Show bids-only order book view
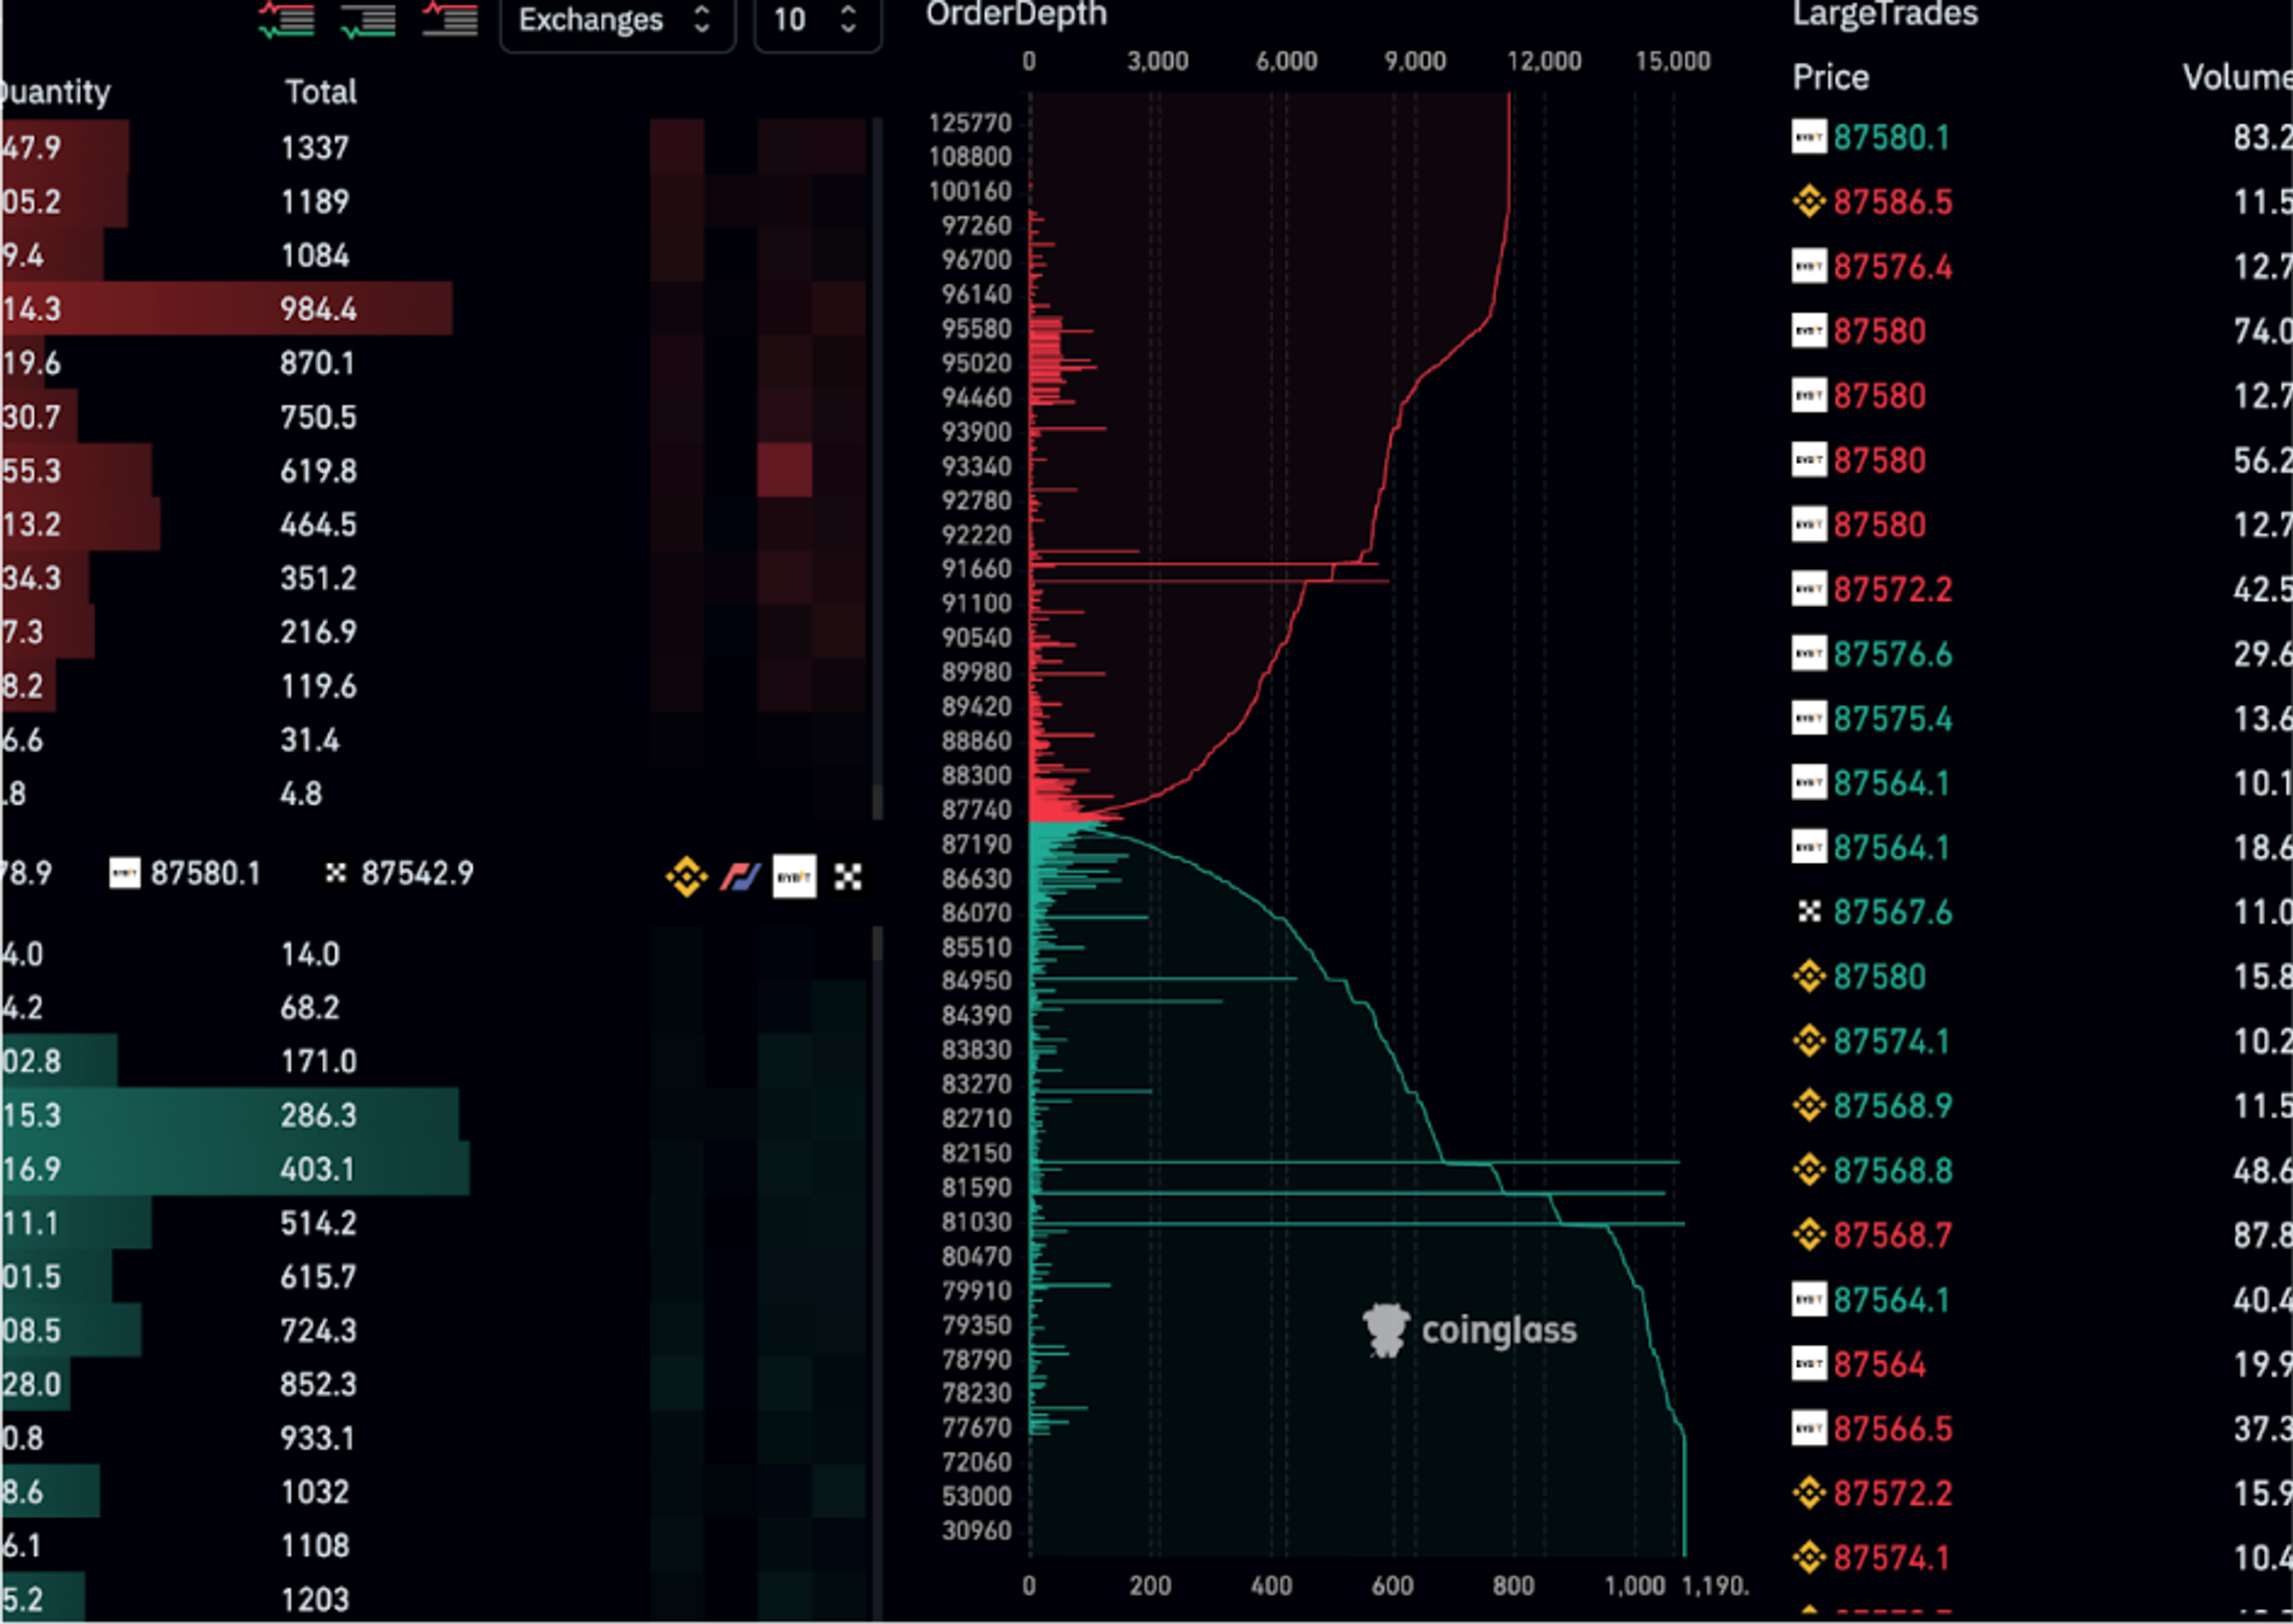This screenshot has height=1624, width=2293. pos(368,19)
